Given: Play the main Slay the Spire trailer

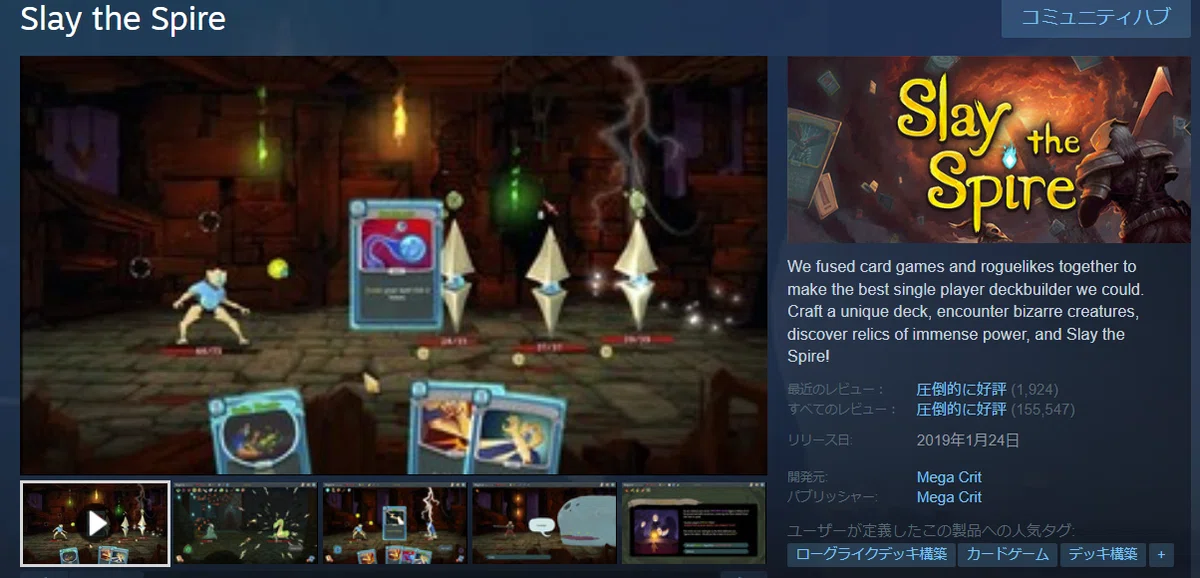Looking at the screenshot, I should [394, 265].
